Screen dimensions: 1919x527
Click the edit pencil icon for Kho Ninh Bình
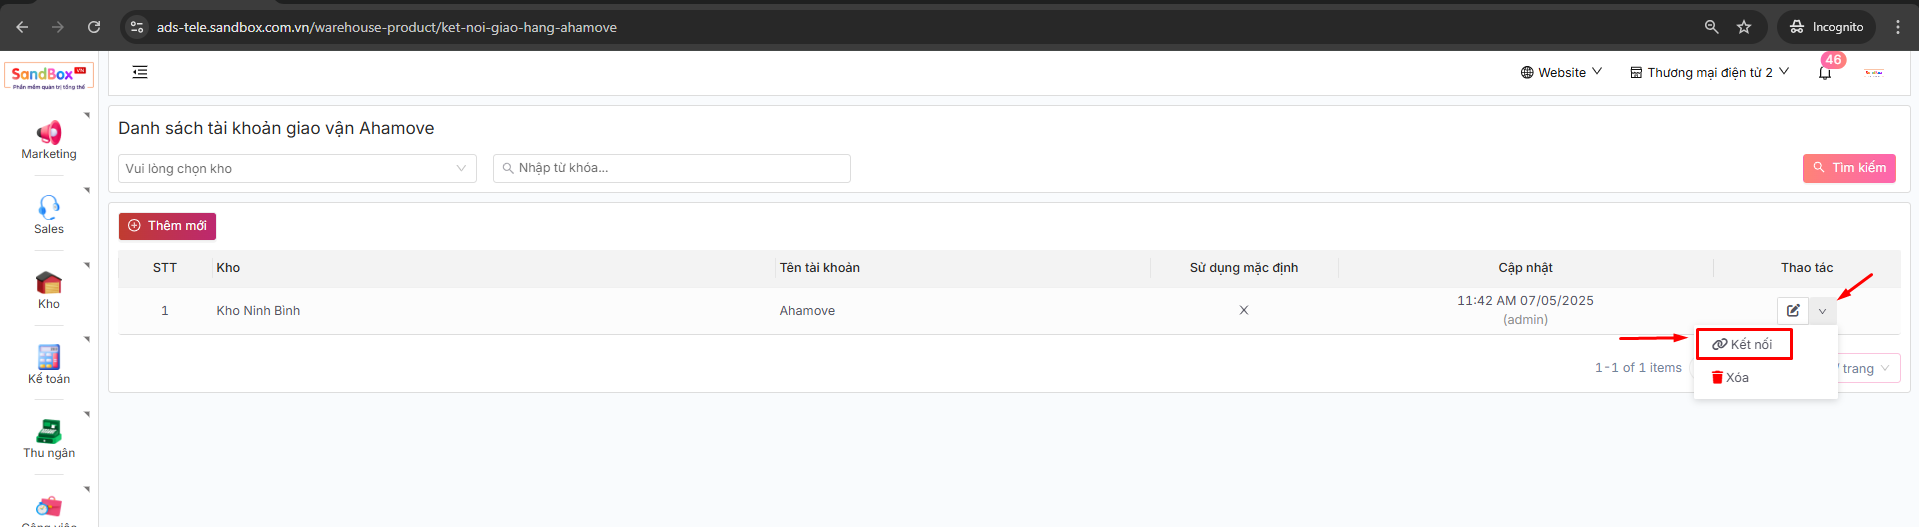(x=1793, y=311)
